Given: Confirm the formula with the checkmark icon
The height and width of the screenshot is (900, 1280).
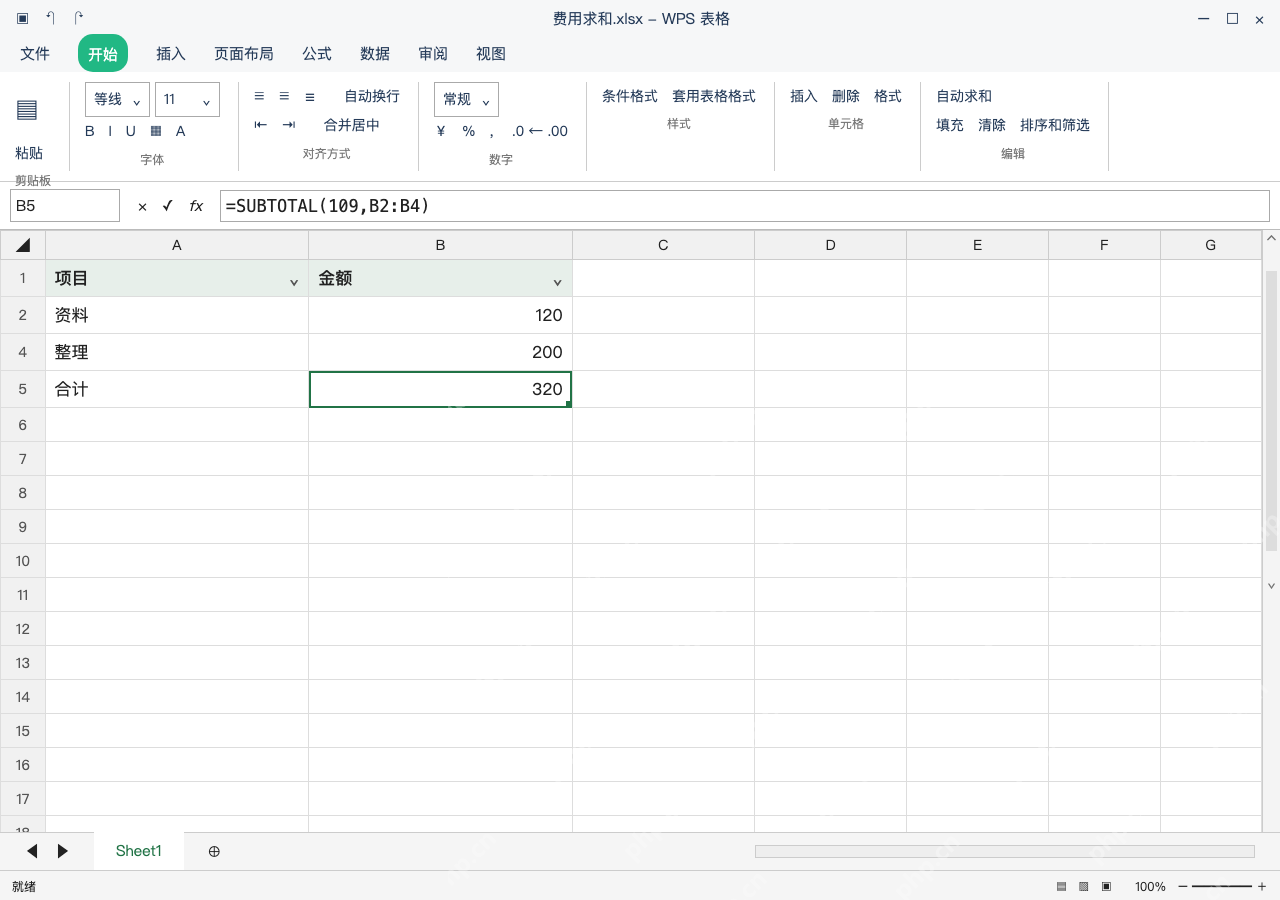Looking at the screenshot, I should tap(168, 205).
